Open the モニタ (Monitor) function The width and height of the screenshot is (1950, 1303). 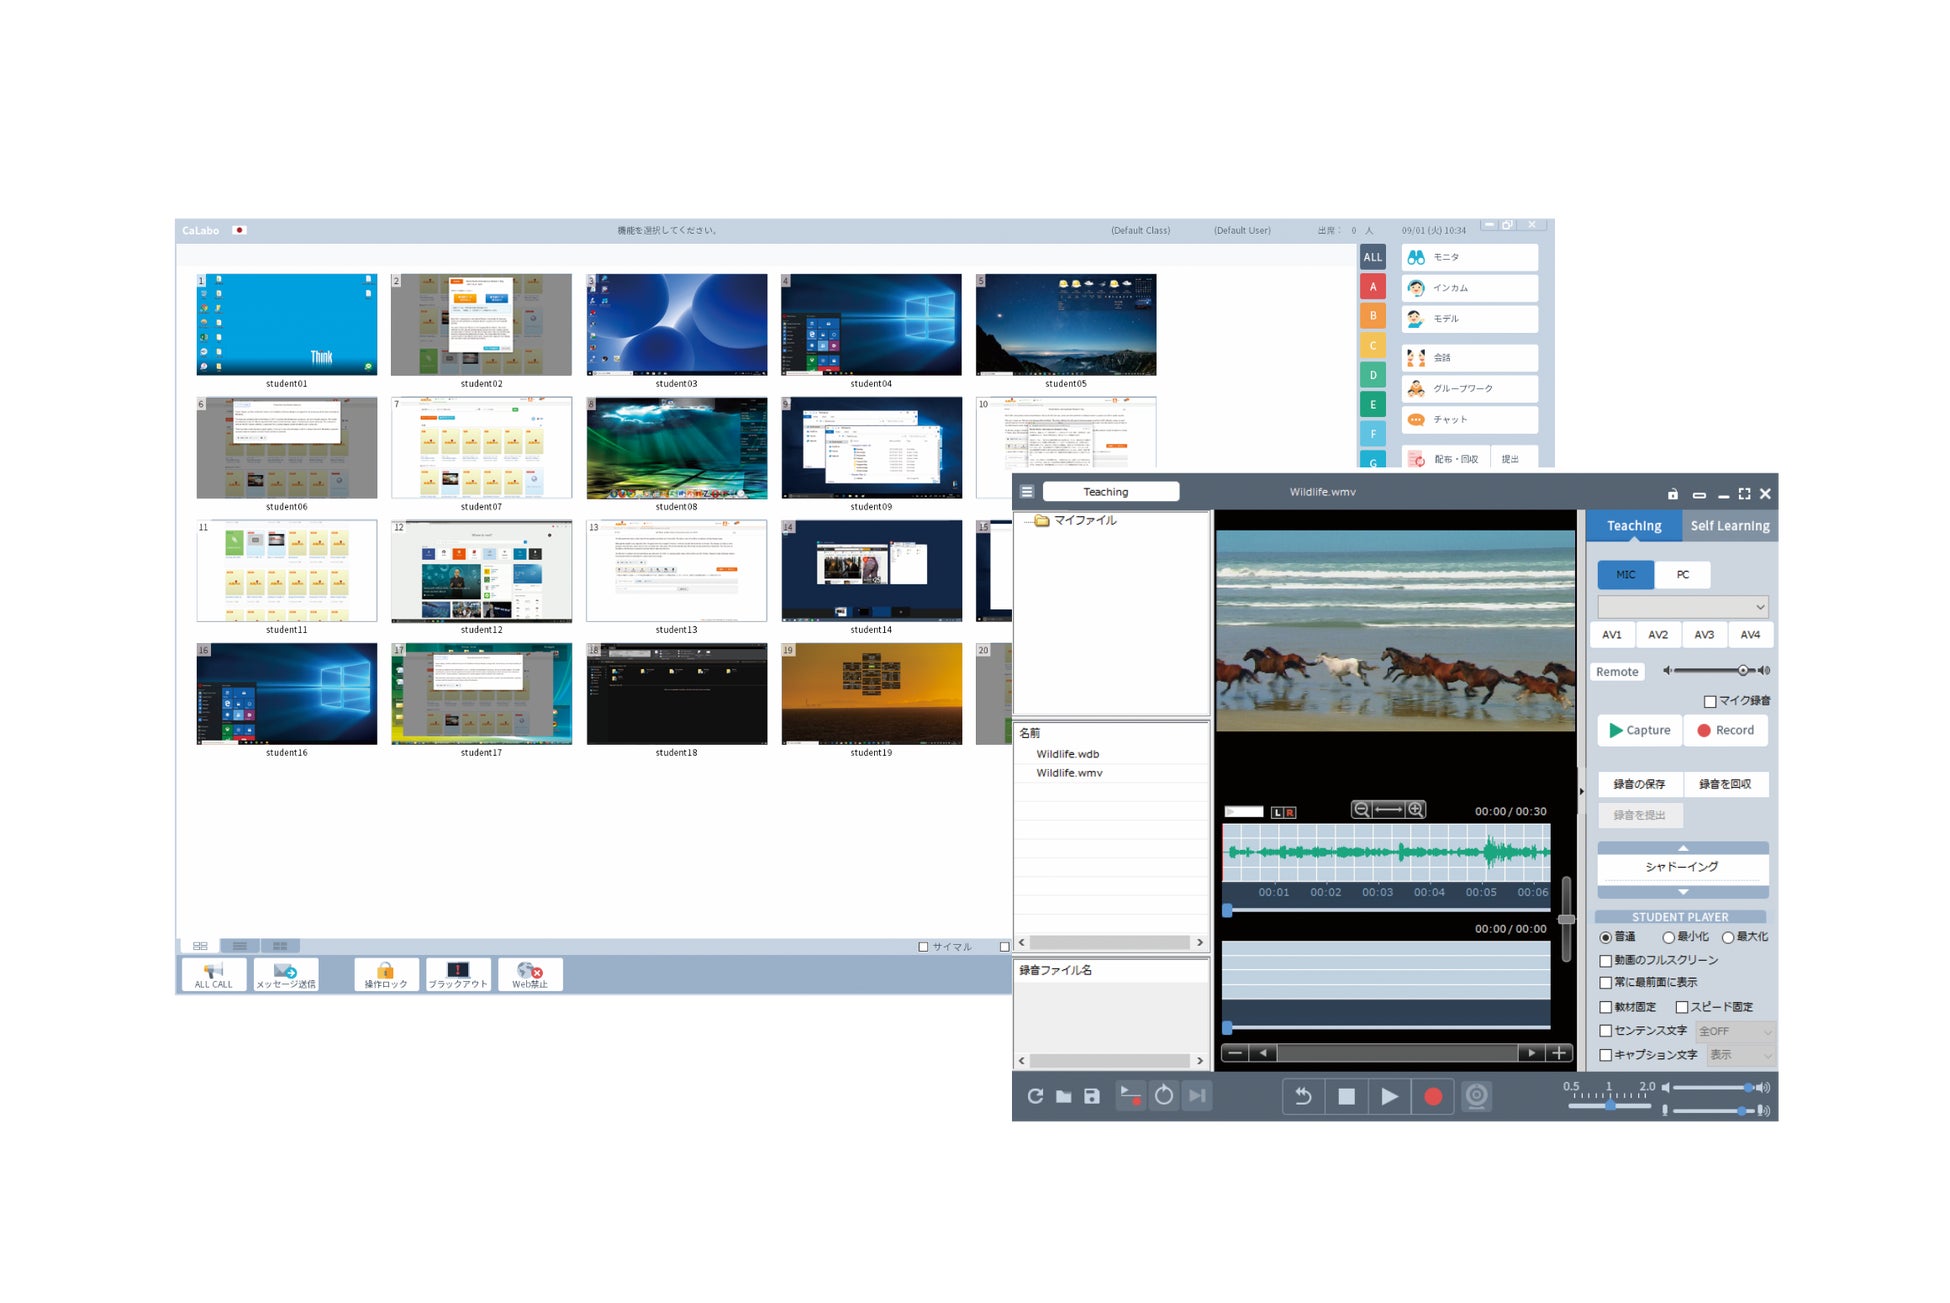tap(1468, 257)
